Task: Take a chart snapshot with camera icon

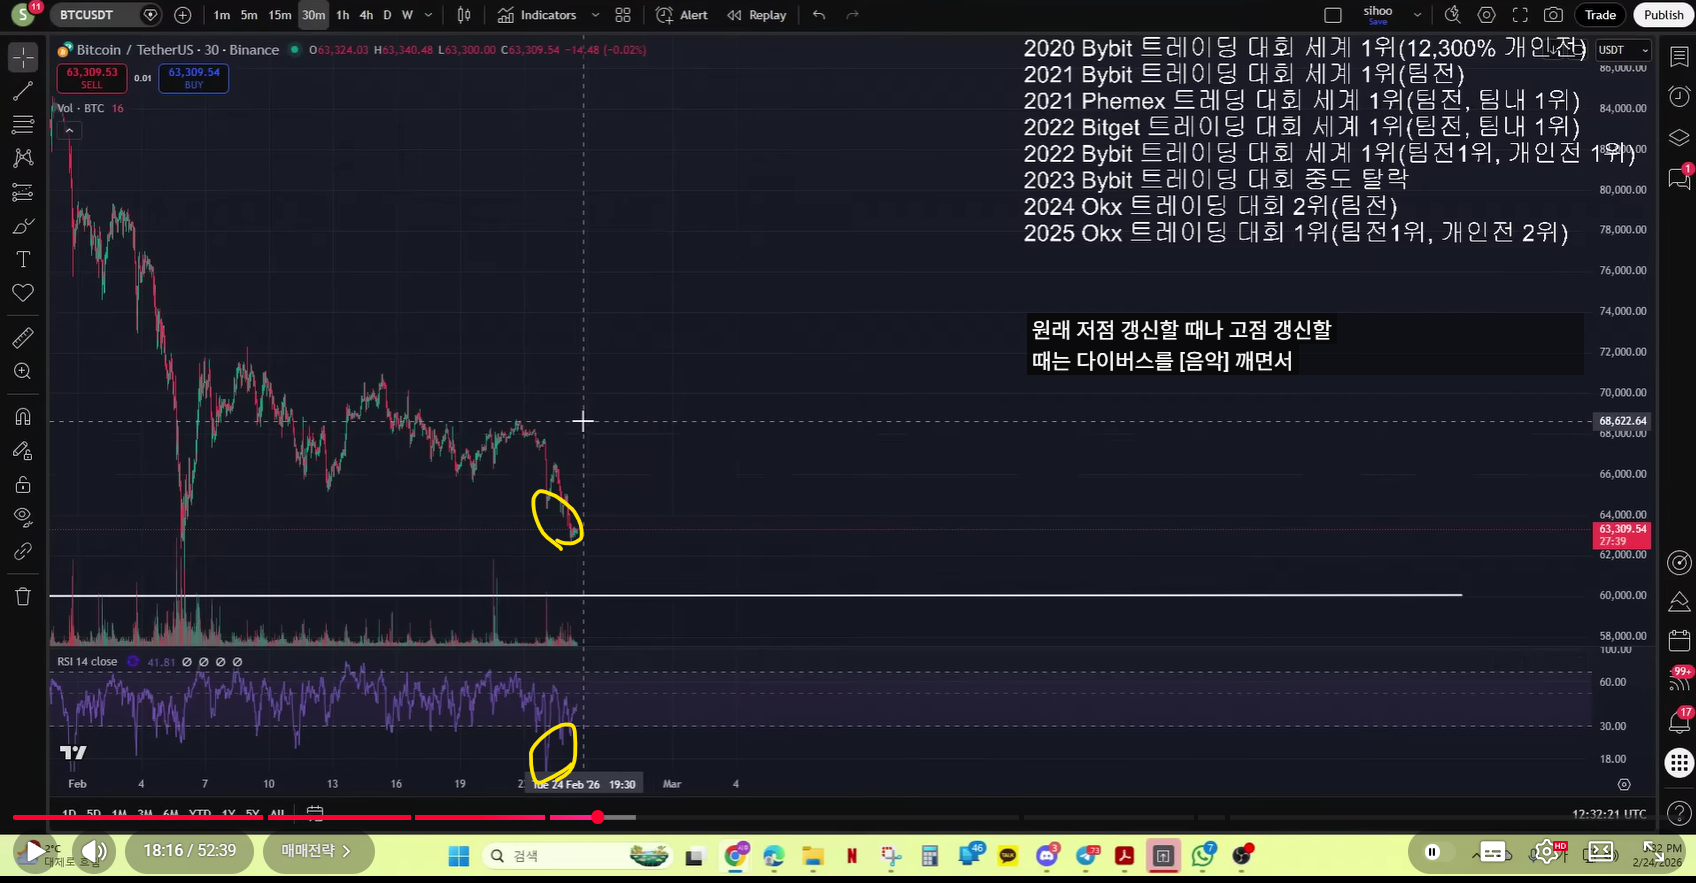Action: coord(1553,15)
